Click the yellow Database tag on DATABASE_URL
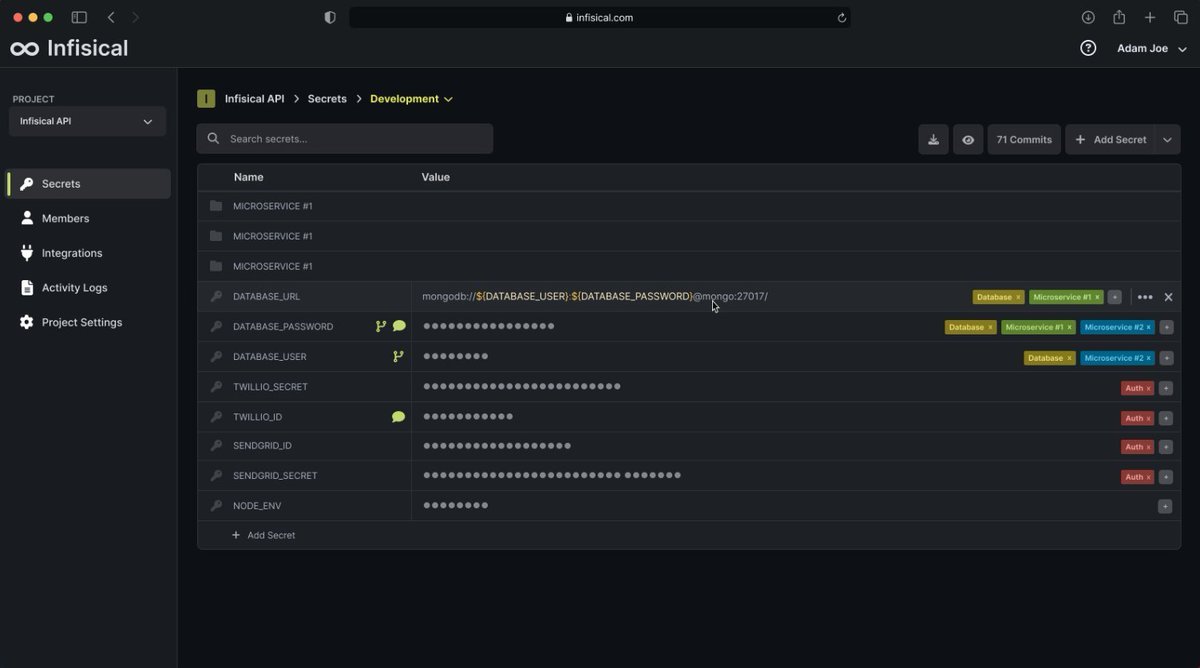The width and height of the screenshot is (1200, 668). tap(993, 297)
